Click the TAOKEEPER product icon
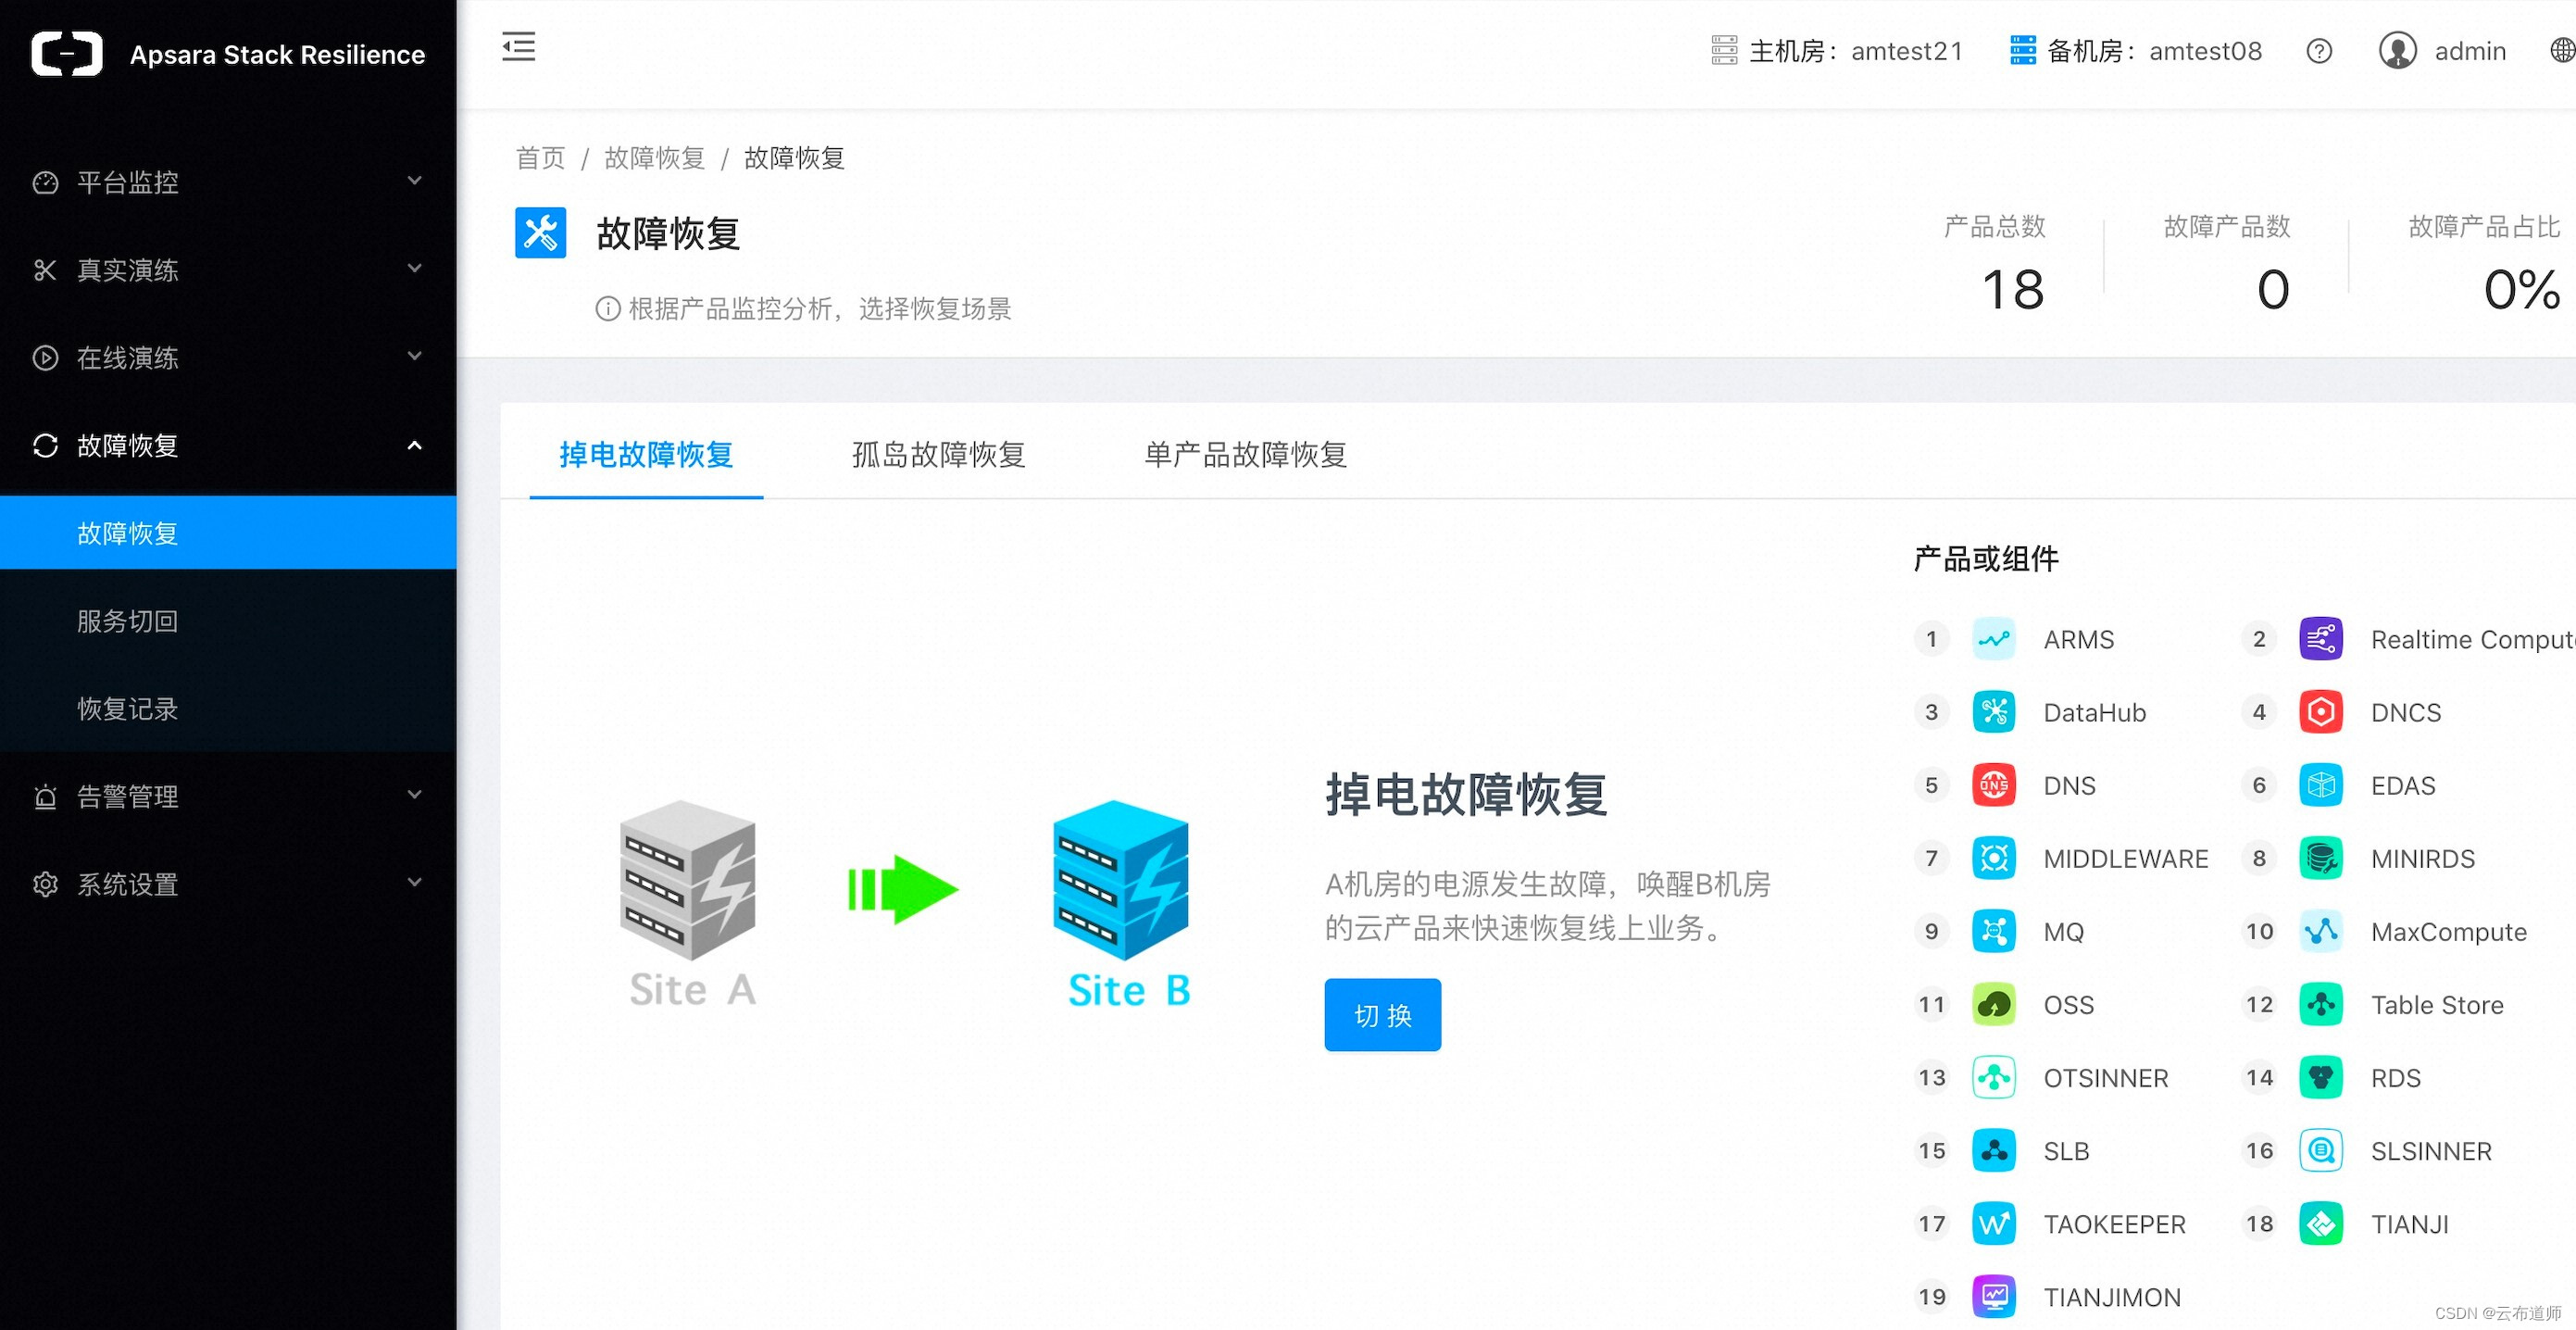 coord(1993,1223)
